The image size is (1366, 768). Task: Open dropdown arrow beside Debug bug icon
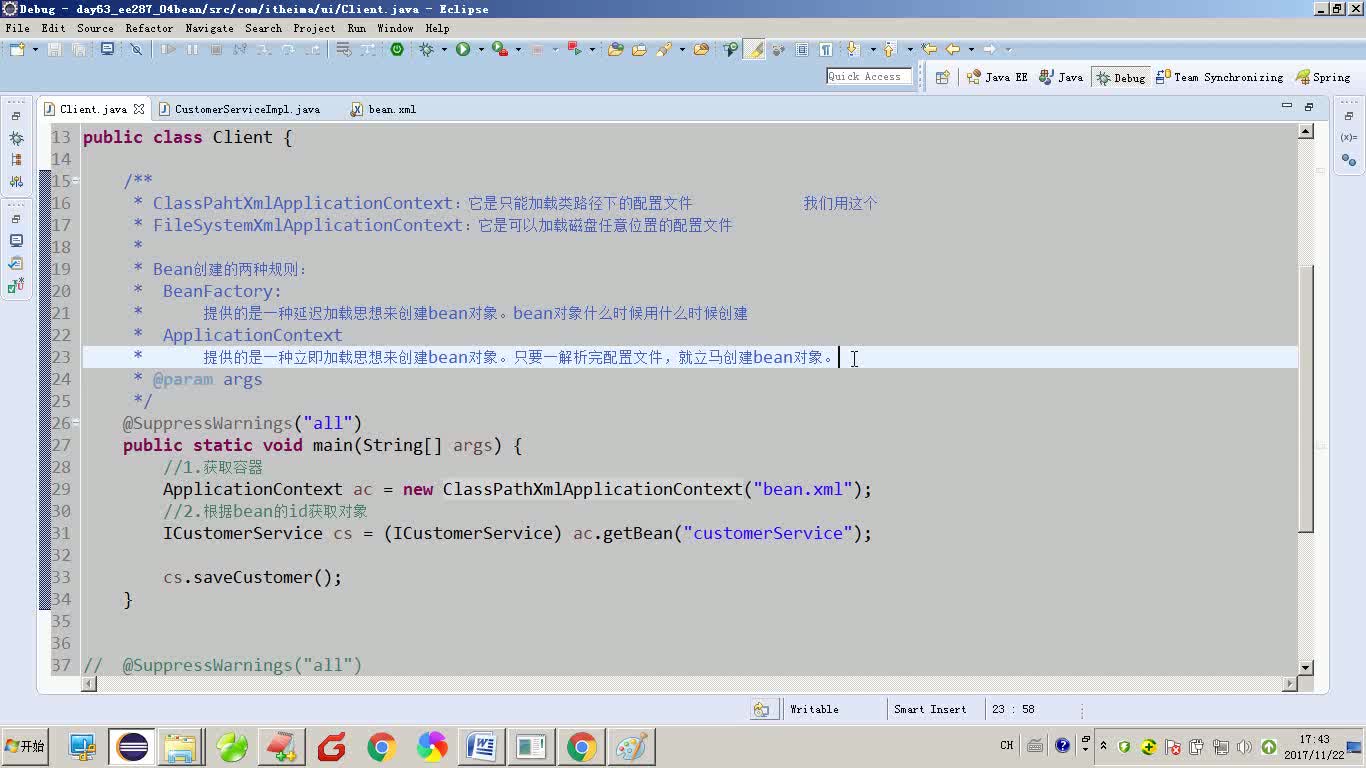pyautogui.click(x=444, y=49)
